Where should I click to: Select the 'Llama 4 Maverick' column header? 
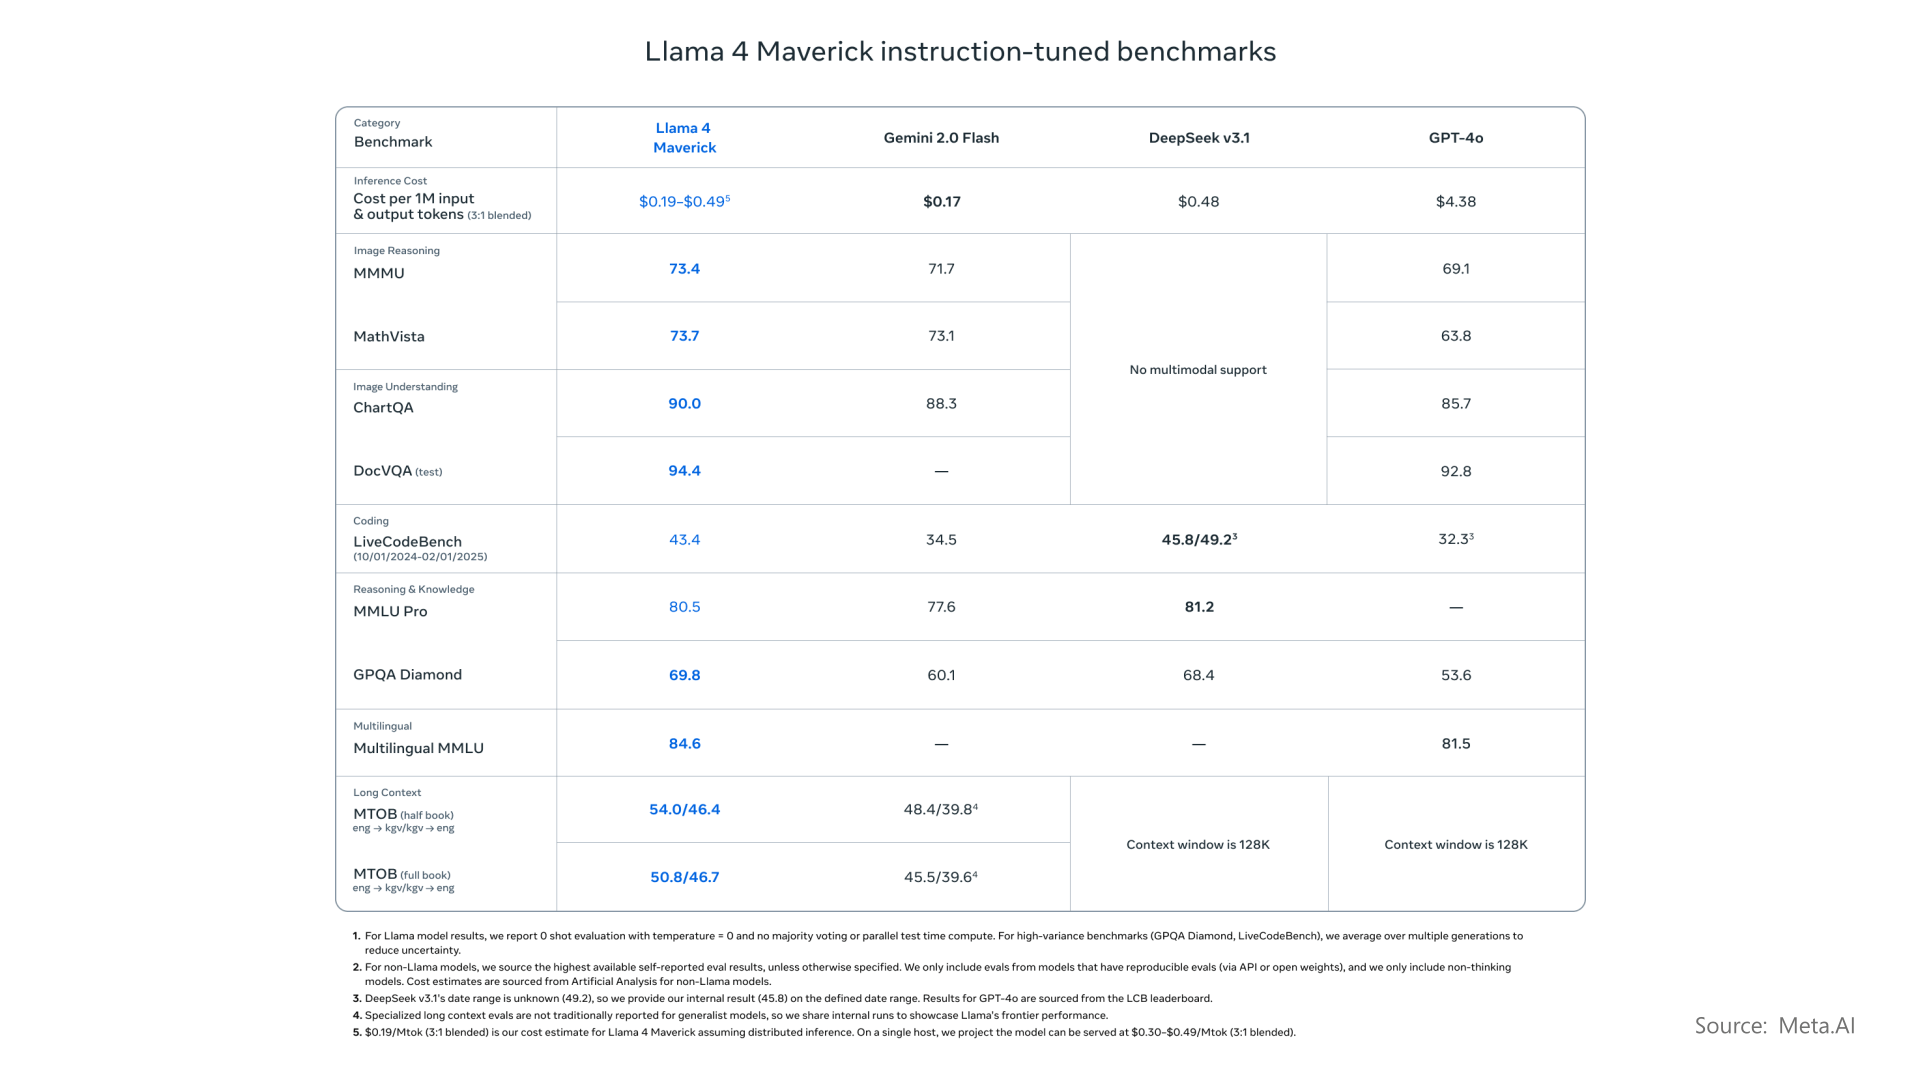click(x=684, y=138)
